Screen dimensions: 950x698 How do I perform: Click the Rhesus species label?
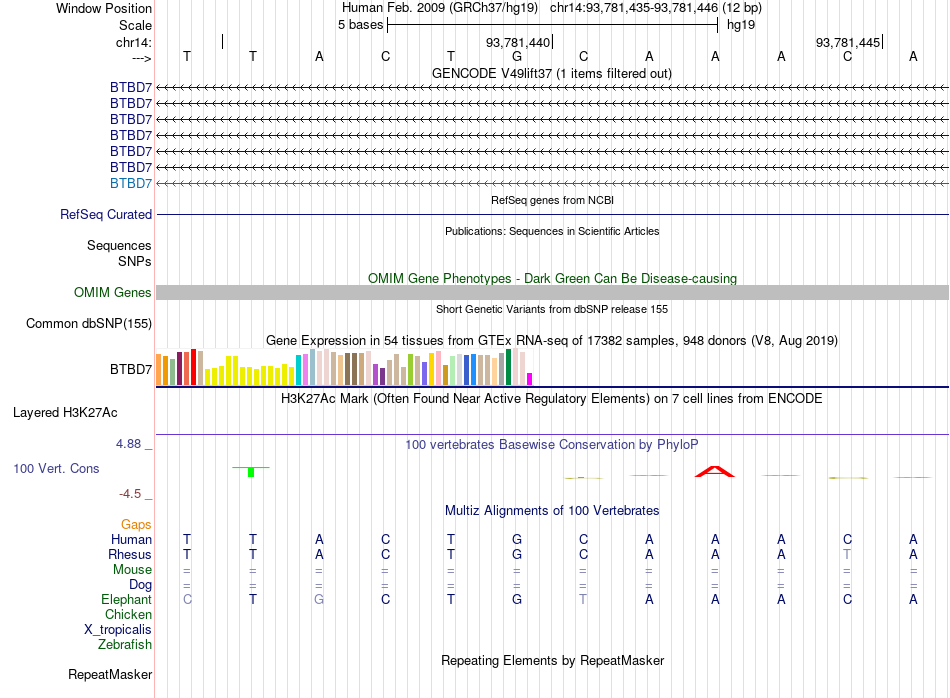[130, 555]
